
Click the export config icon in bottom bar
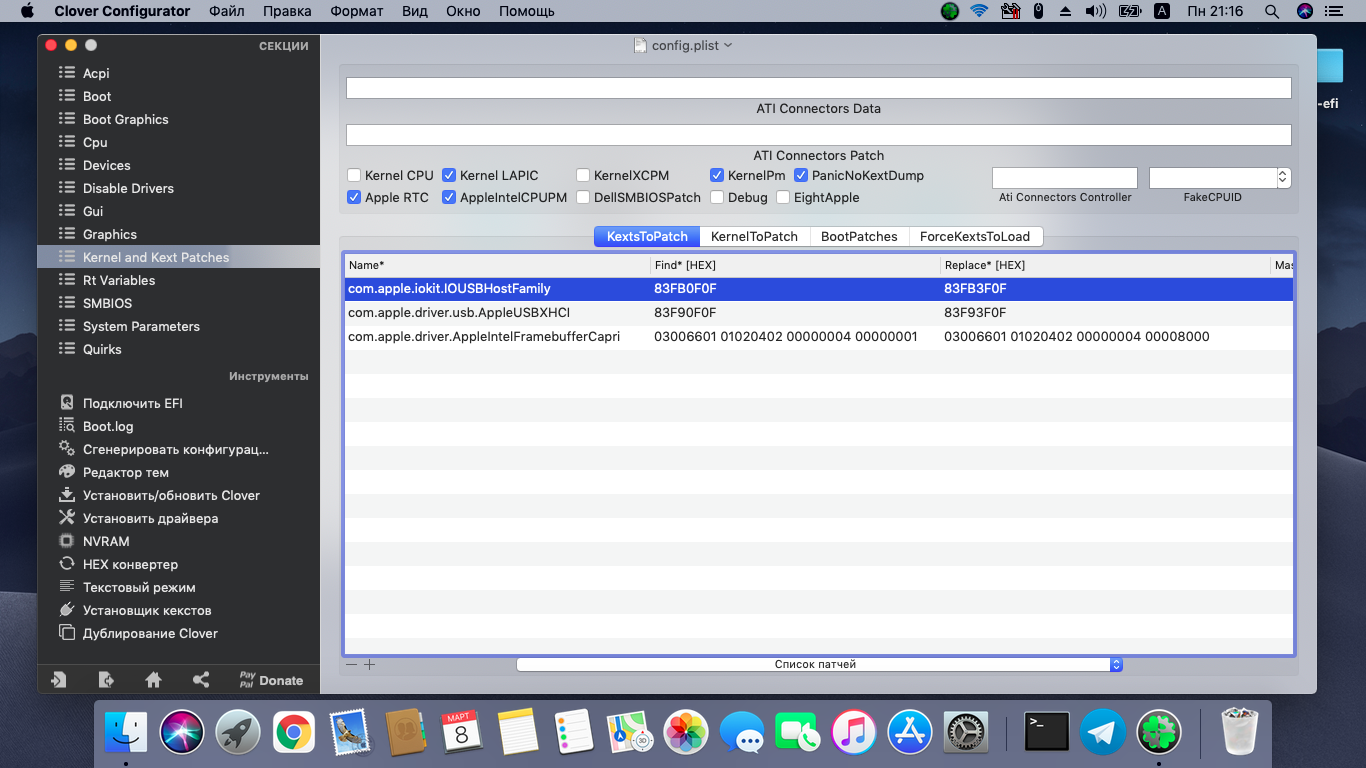106,680
